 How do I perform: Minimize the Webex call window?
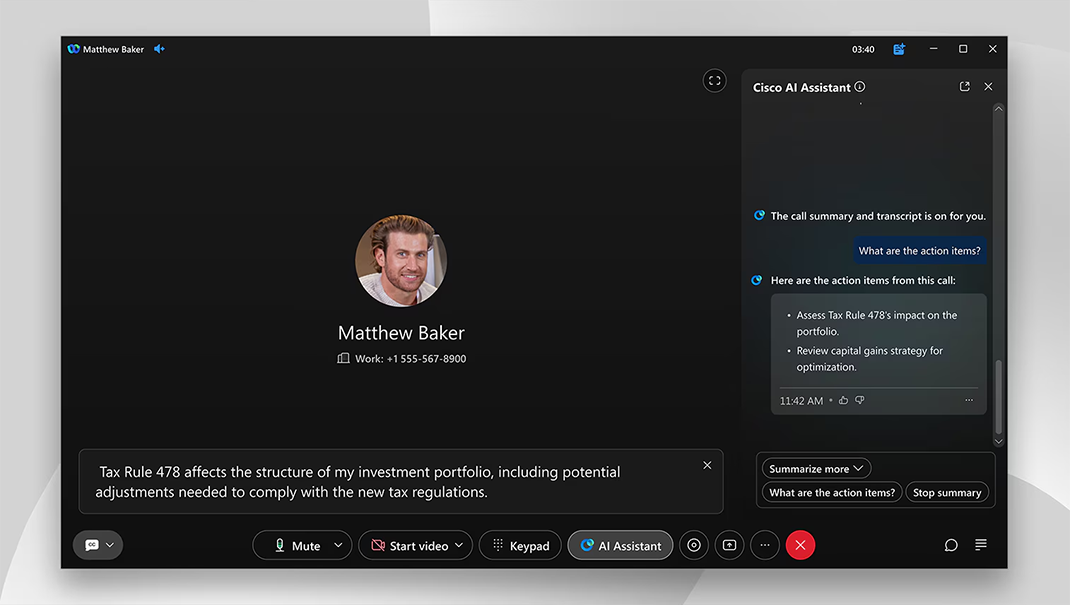tap(934, 49)
